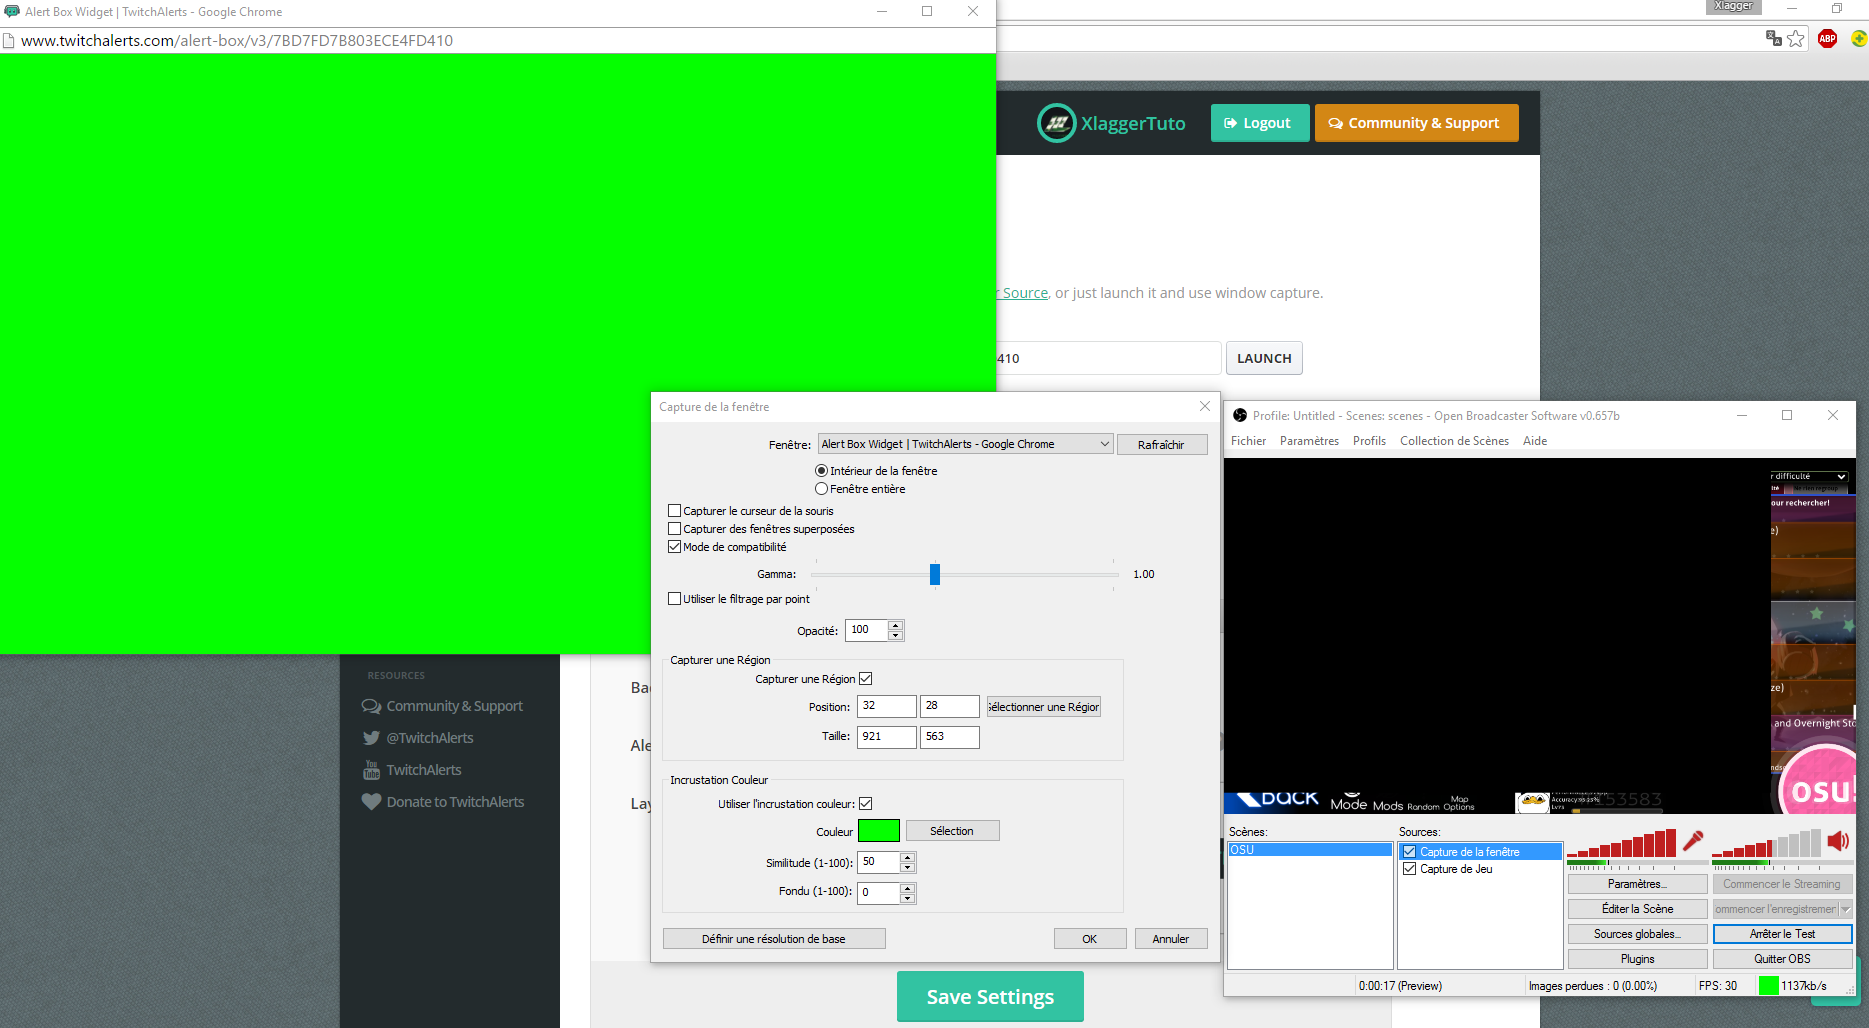Click the XlaggerTuto avatar logo

click(x=1056, y=123)
